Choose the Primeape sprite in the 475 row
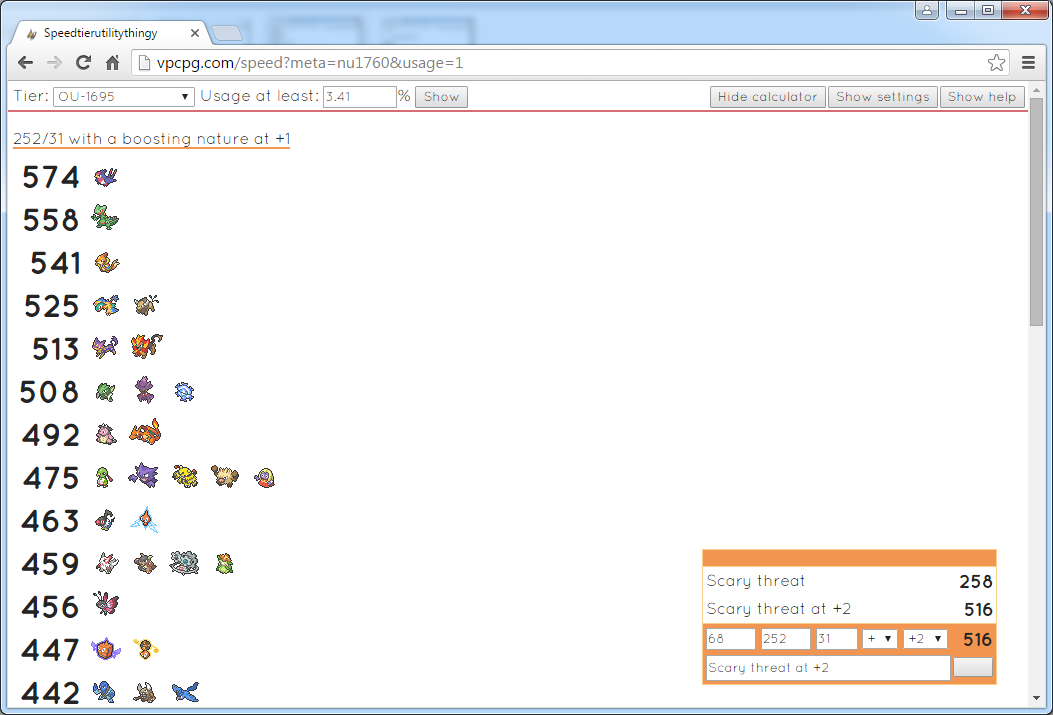Screen dimensions: 1053x715 [224, 476]
